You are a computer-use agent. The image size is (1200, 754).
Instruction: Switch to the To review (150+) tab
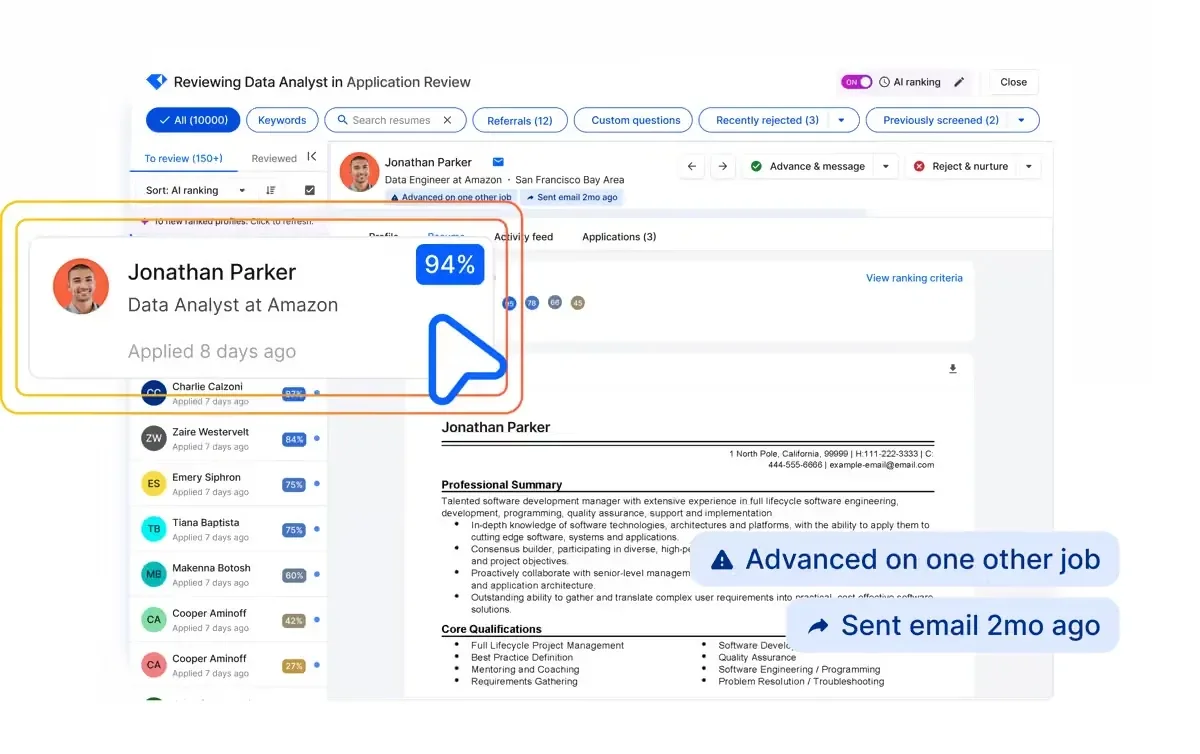(x=183, y=158)
